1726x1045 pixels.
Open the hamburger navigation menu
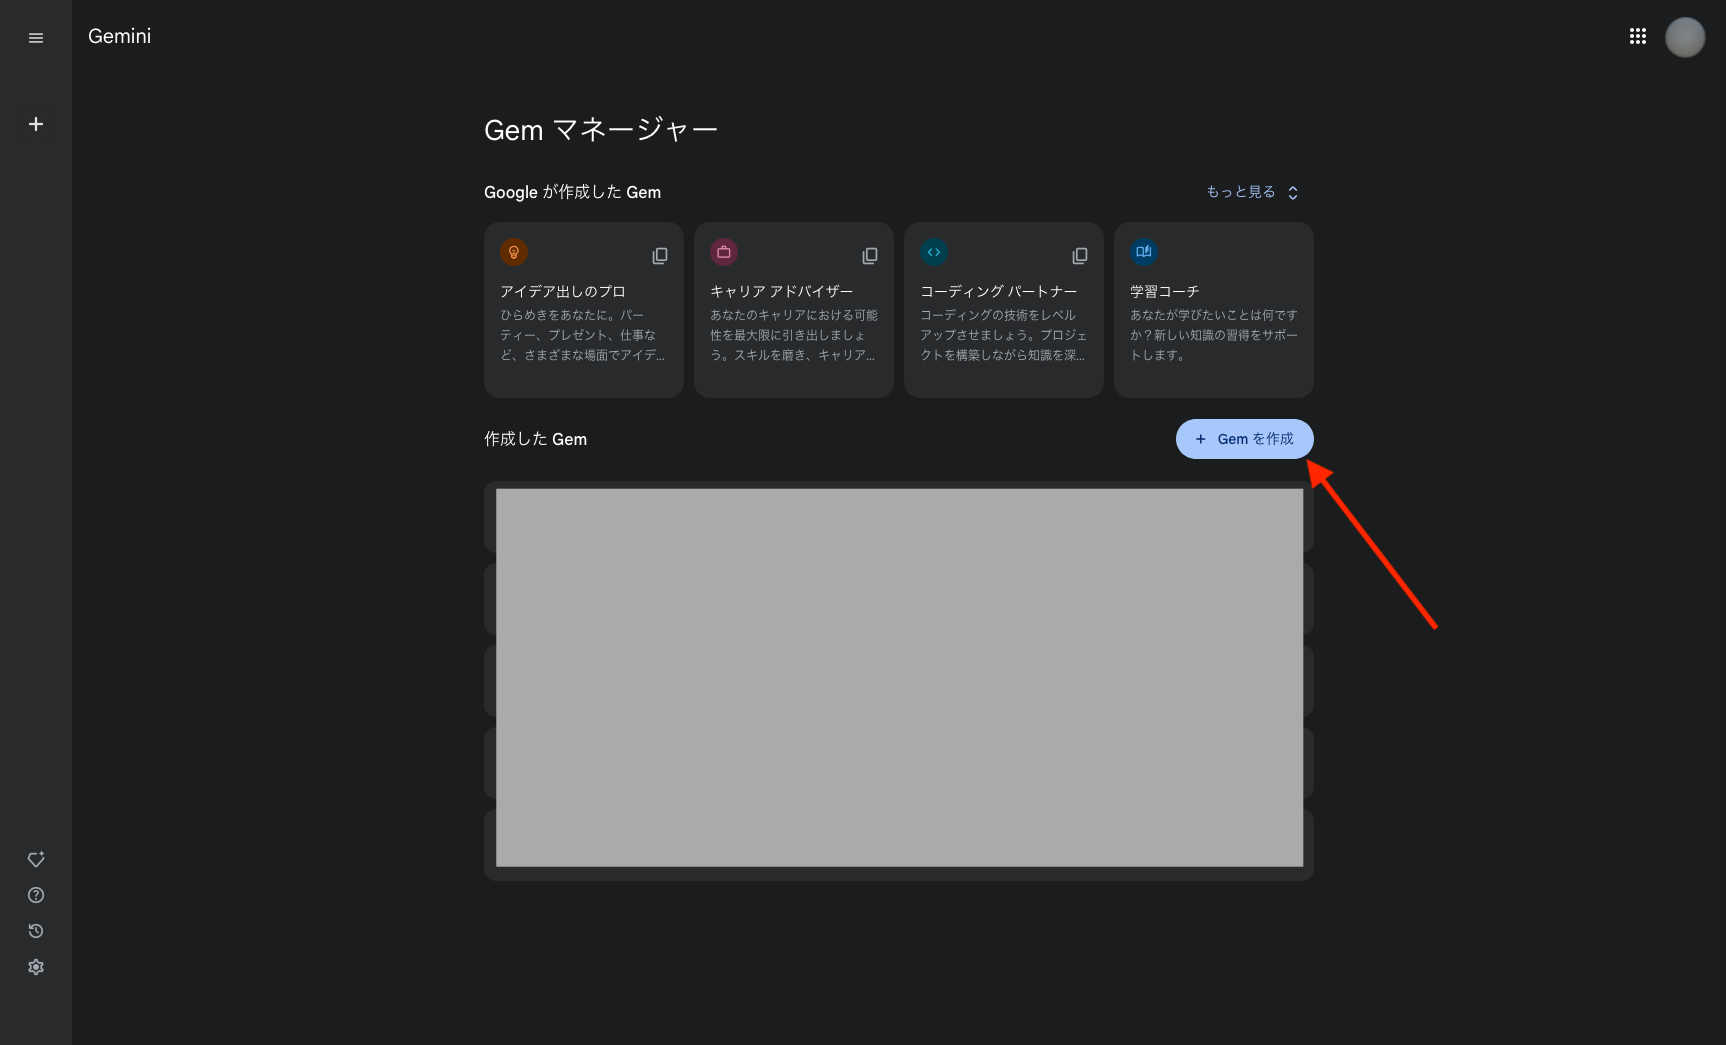click(x=36, y=37)
